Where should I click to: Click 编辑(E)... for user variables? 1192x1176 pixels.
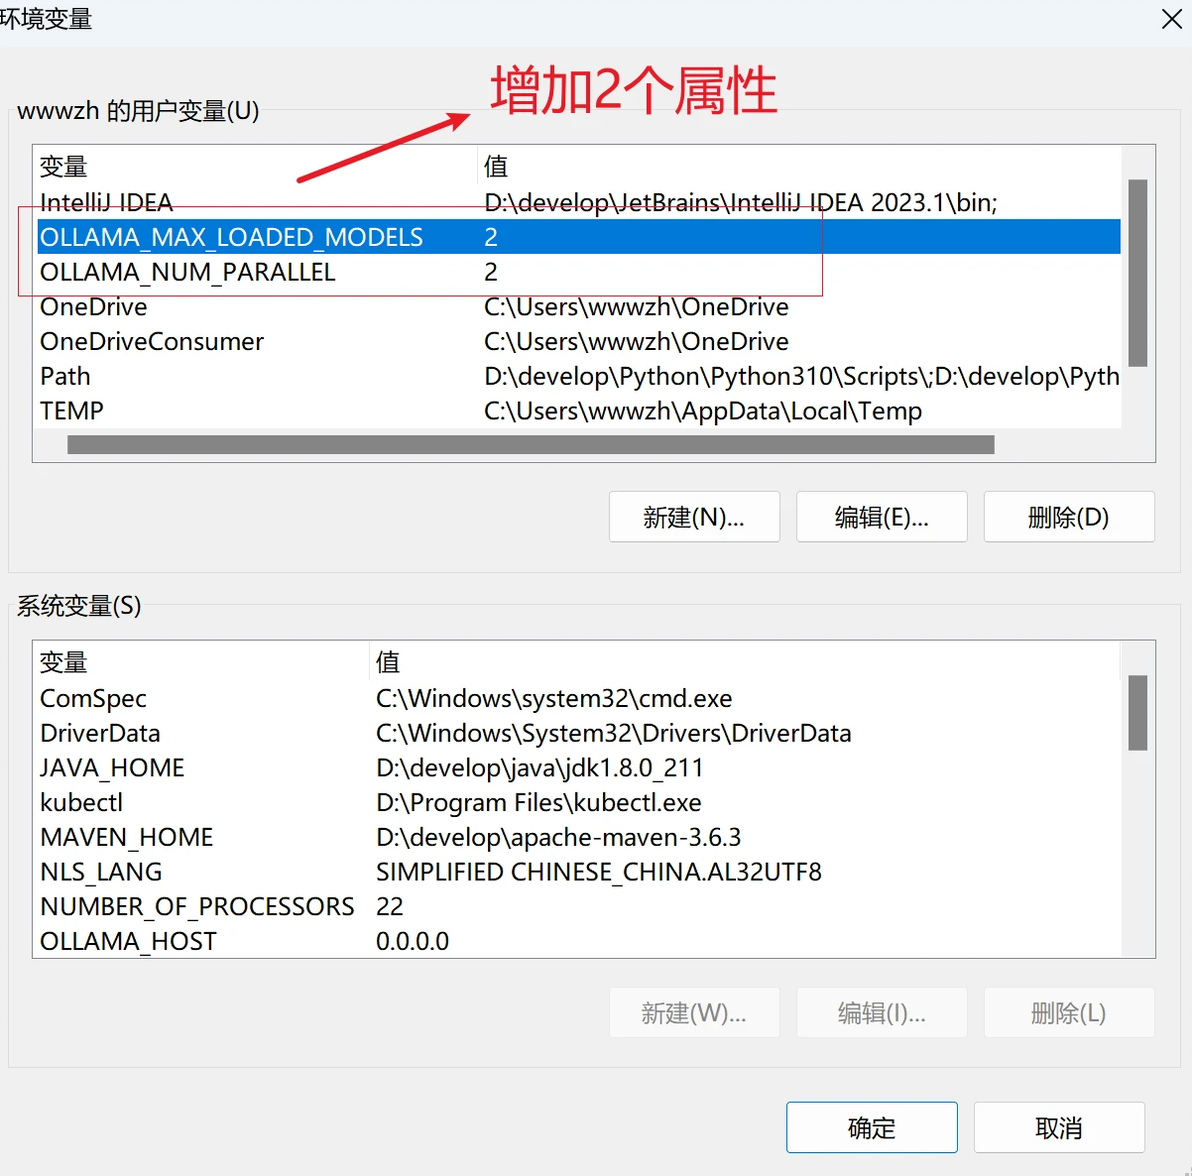[x=882, y=517]
